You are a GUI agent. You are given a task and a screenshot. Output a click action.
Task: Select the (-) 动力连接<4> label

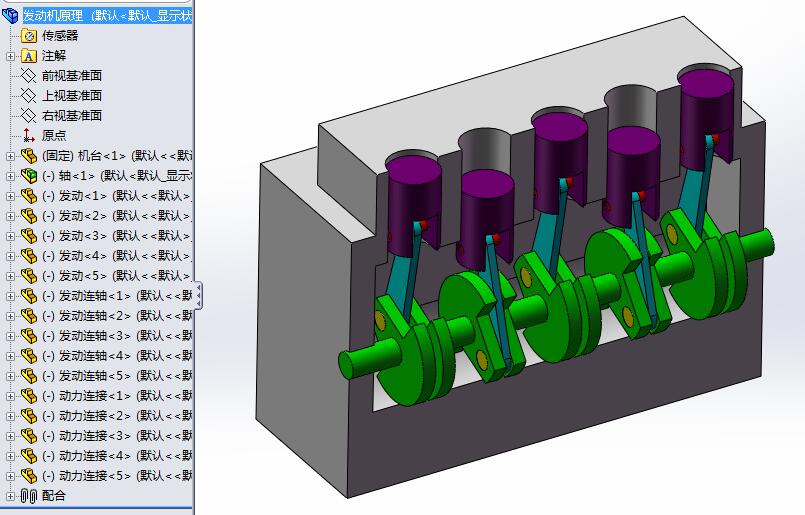[117, 456]
